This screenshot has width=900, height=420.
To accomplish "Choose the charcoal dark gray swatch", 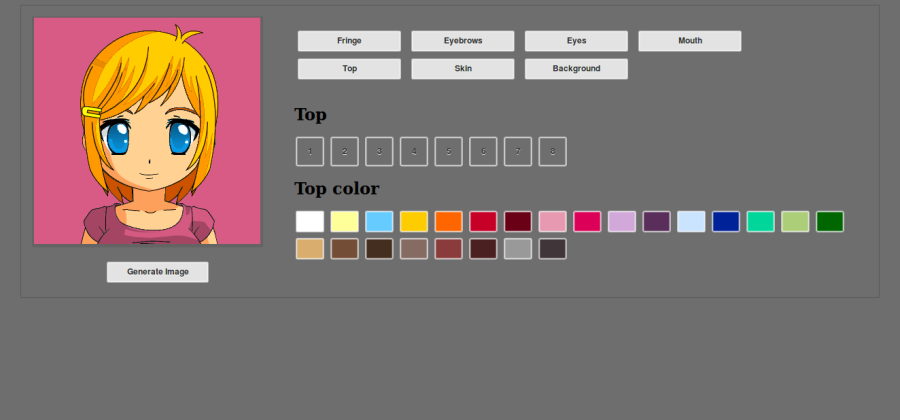I will click(553, 249).
